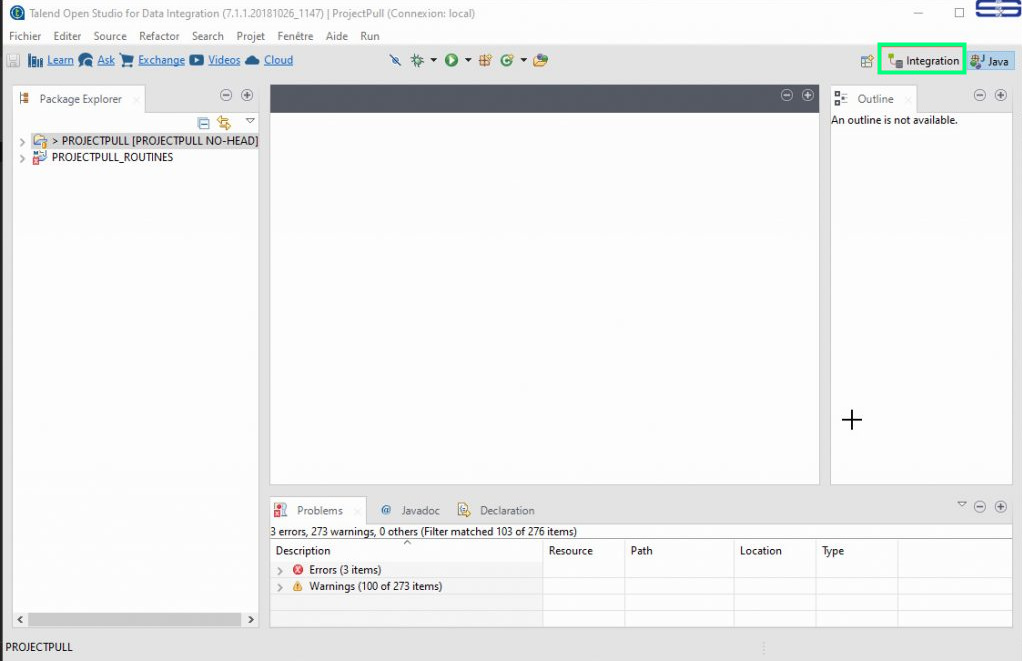1022x662 pixels.
Task: Maximize the Package Explorer panel
Action: click(x=247, y=95)
